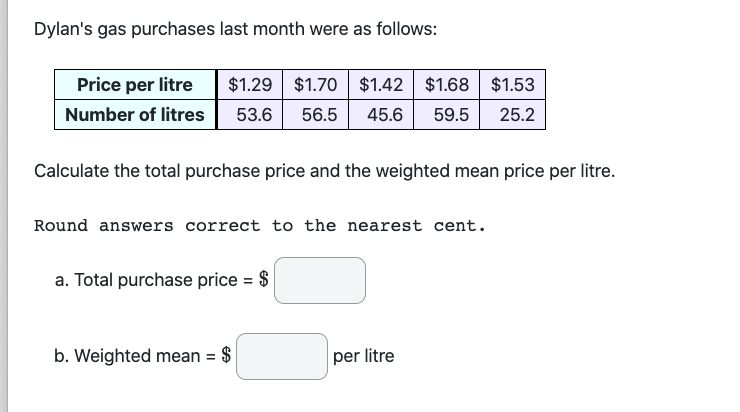Screen dimensions: 740x412
Task: Click the 'Price per litre' row header
Action: click(135, 85)
